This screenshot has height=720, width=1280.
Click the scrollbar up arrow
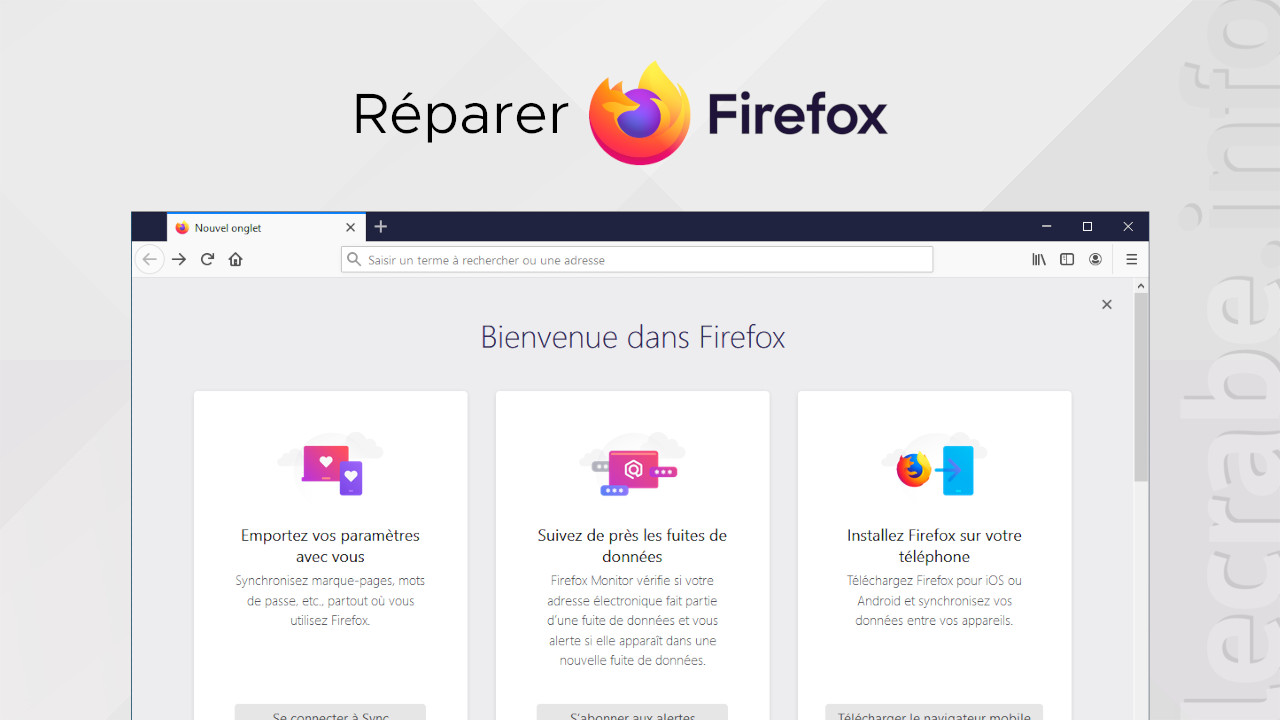[1141, 286]
